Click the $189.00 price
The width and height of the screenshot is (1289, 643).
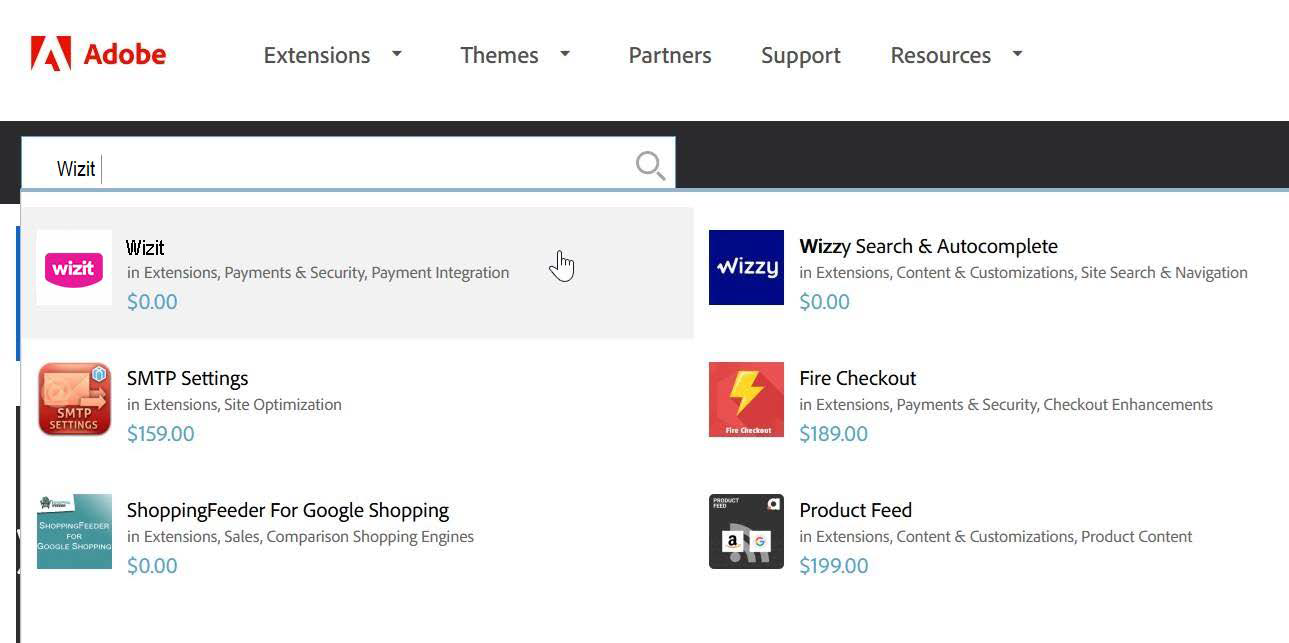[x=834, y=433]
